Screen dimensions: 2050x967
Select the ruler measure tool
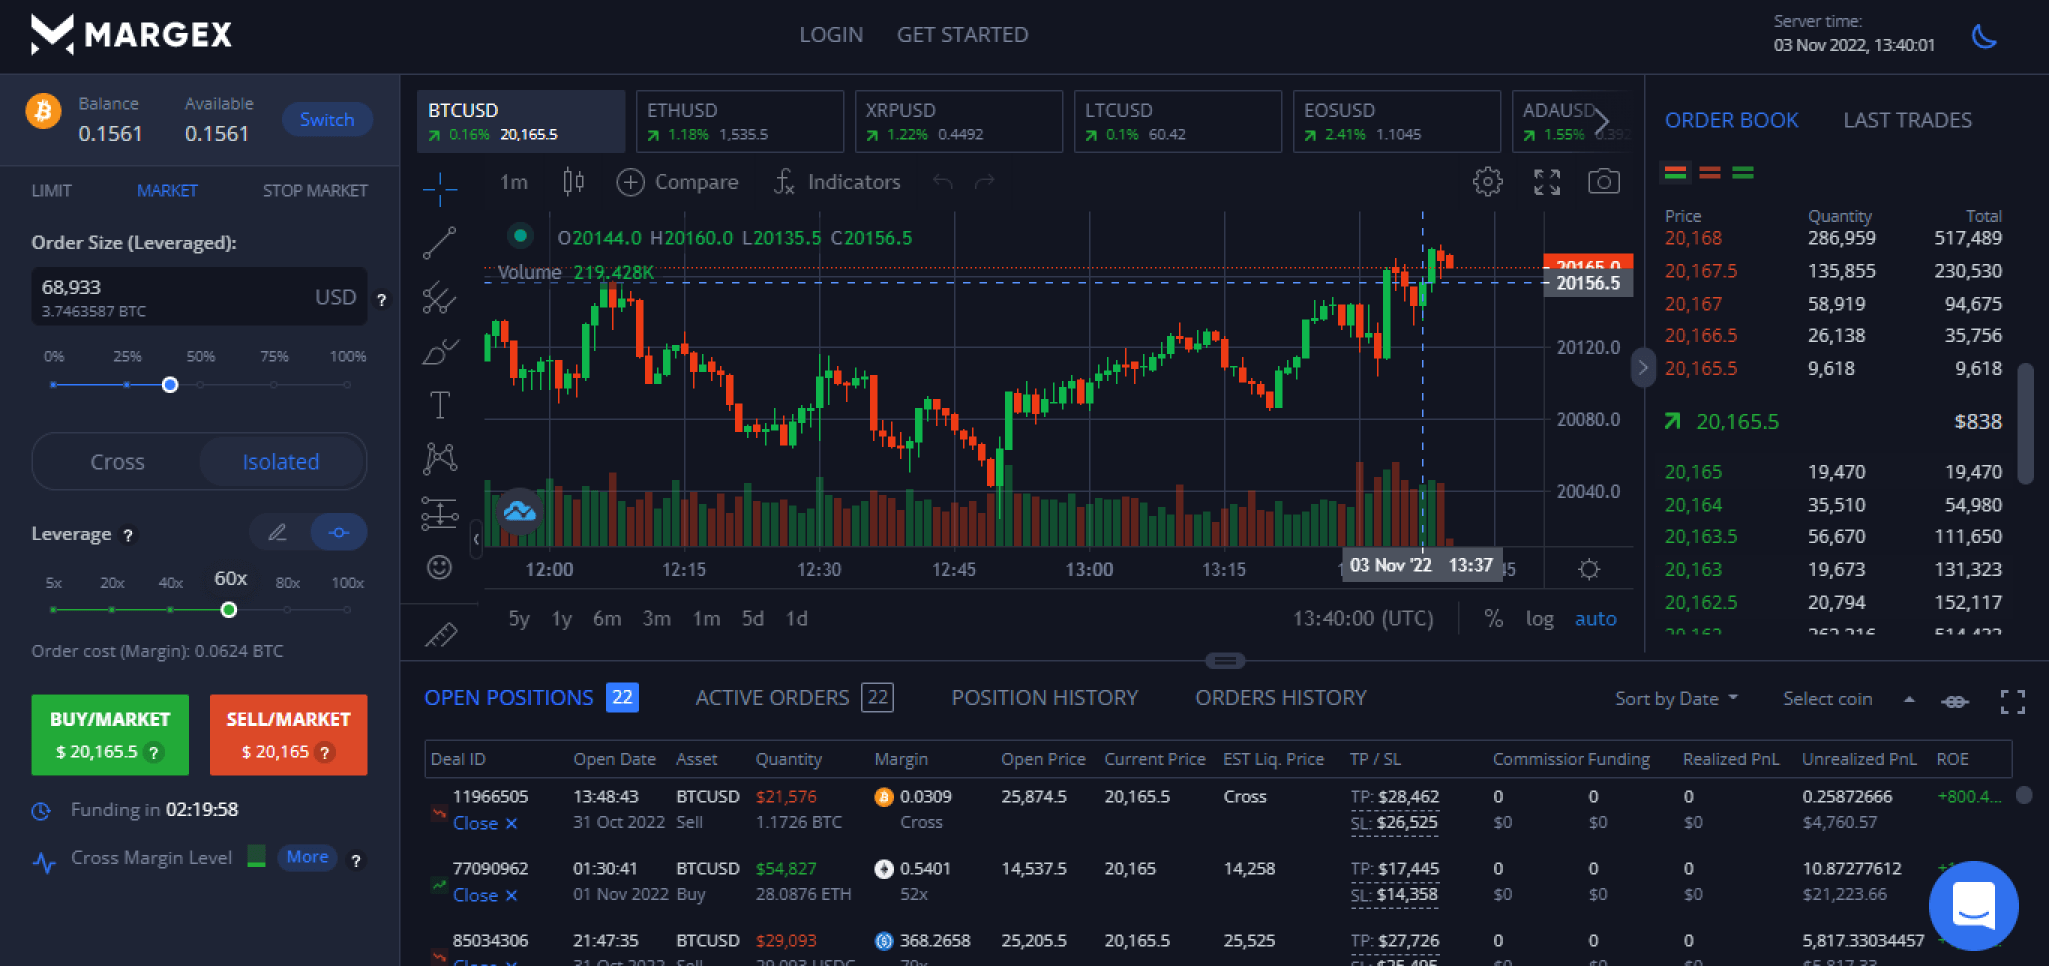[441, 634]
